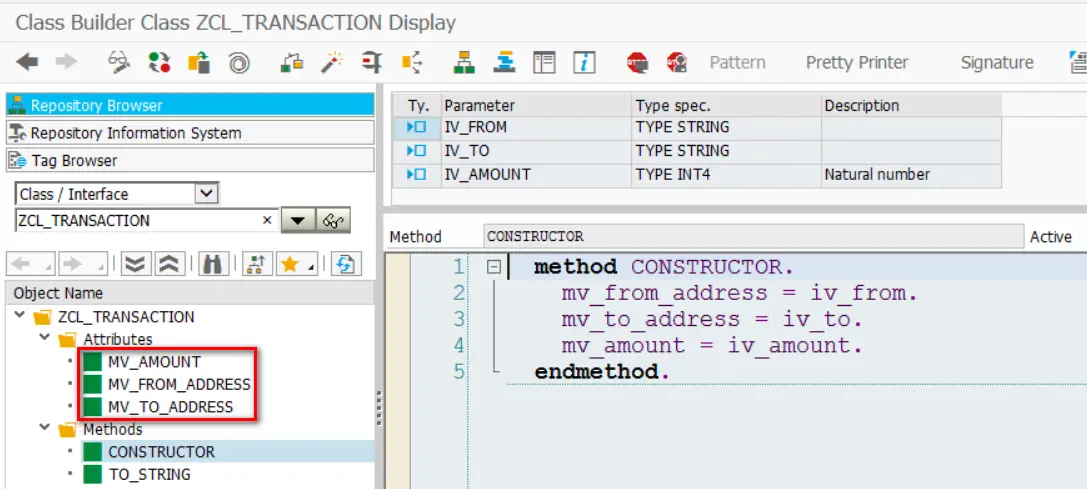Toggle Display/Change mode glasses-pencil icon
The image size is (1087, 489).
coord(119,62)
